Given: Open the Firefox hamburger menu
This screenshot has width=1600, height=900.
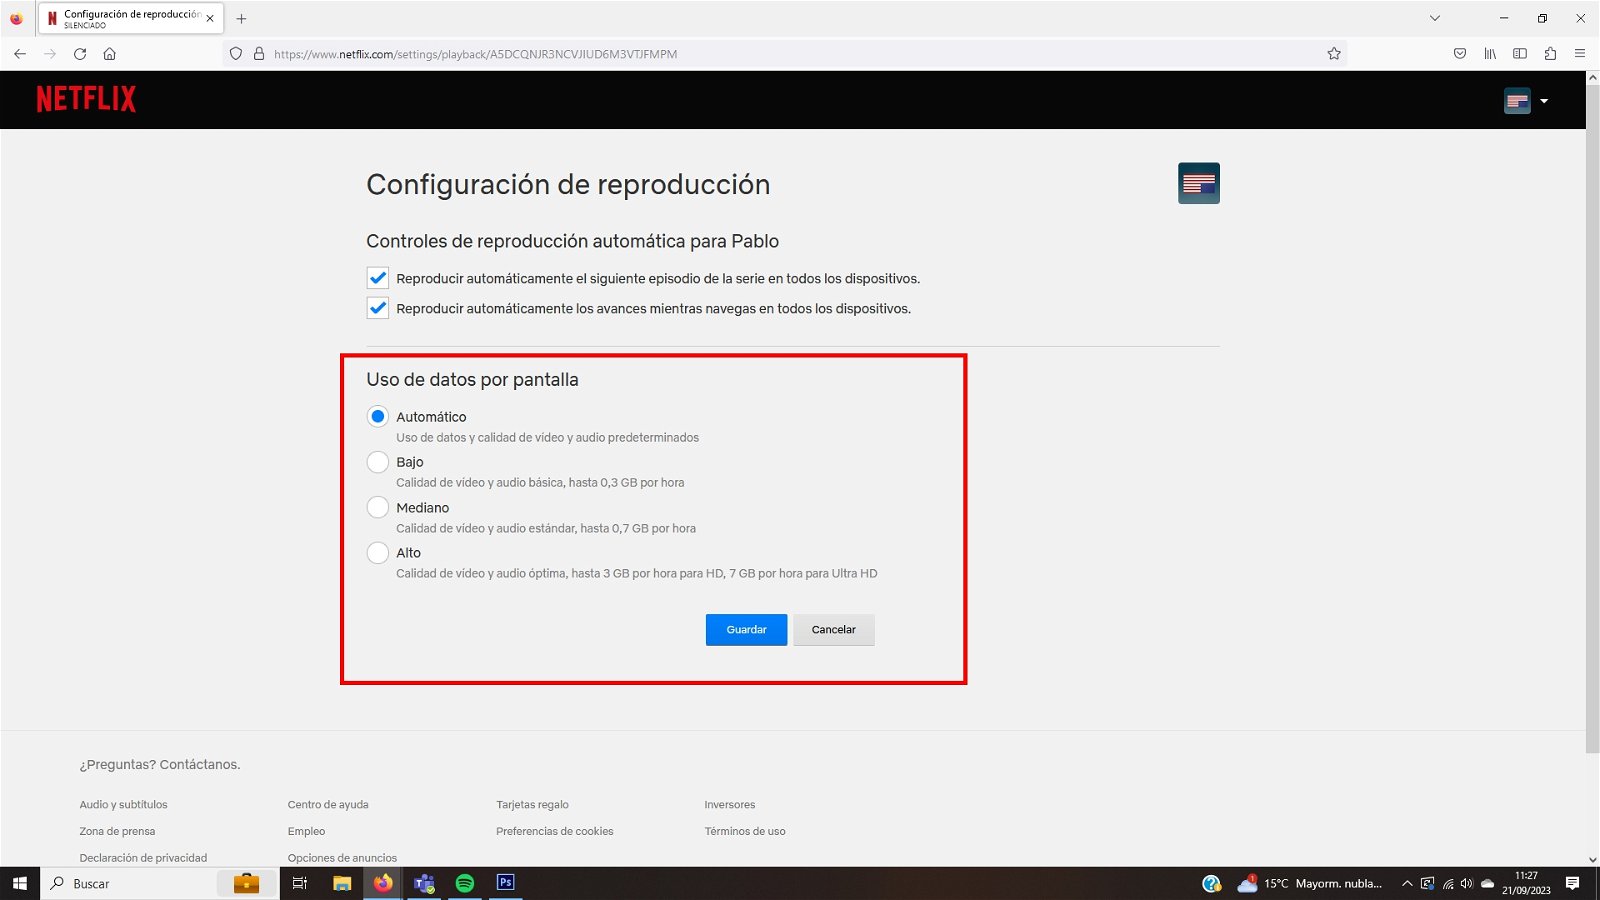Looking at the screenshot, I should [x=1580, y=54].
